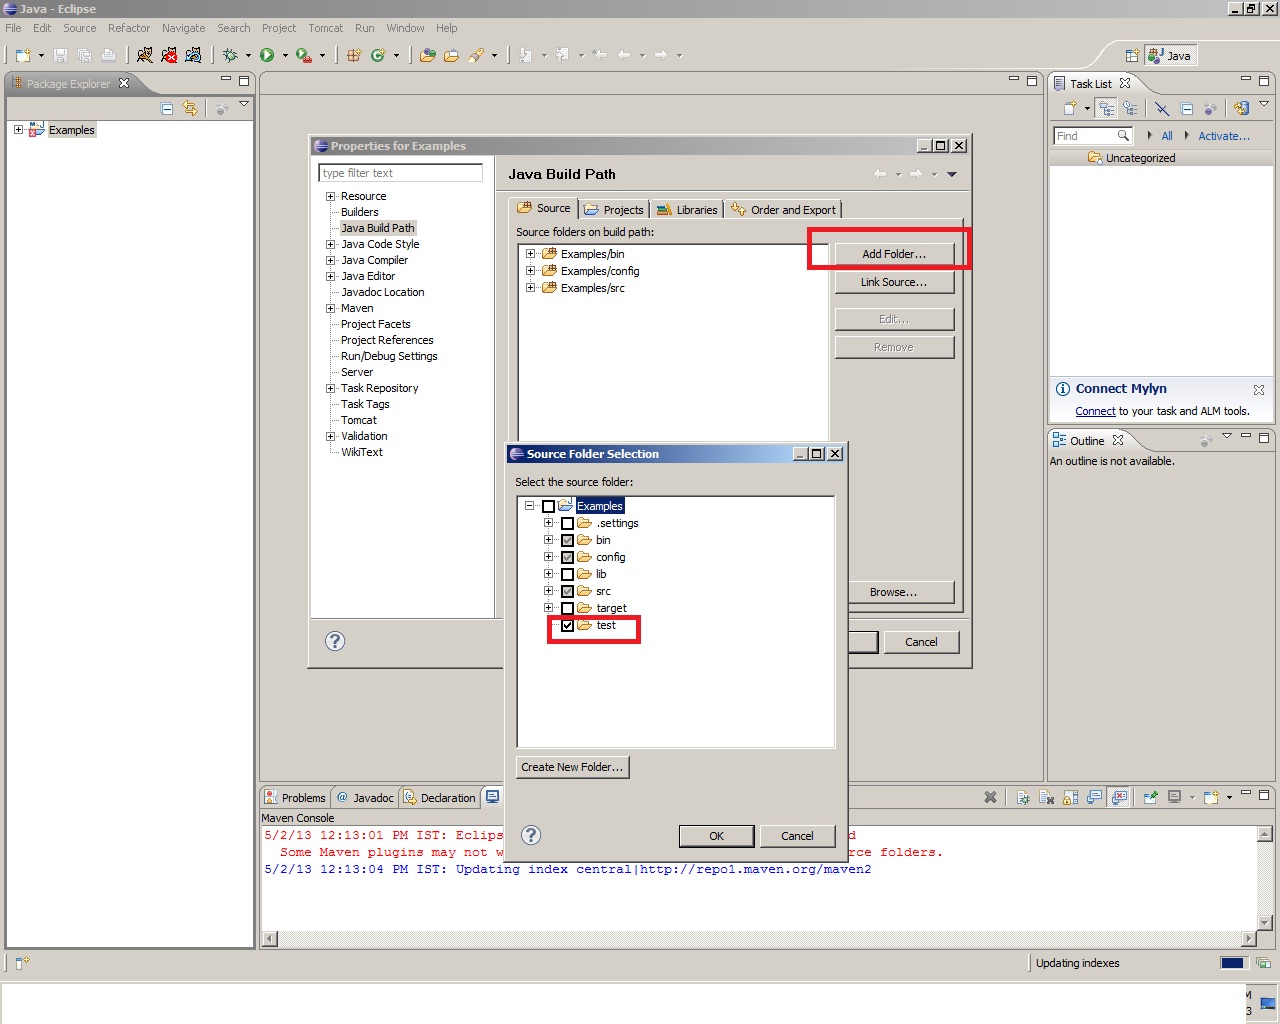
Task: Click Link with Editor in Package Explorer
Action: tap(190, 108)
